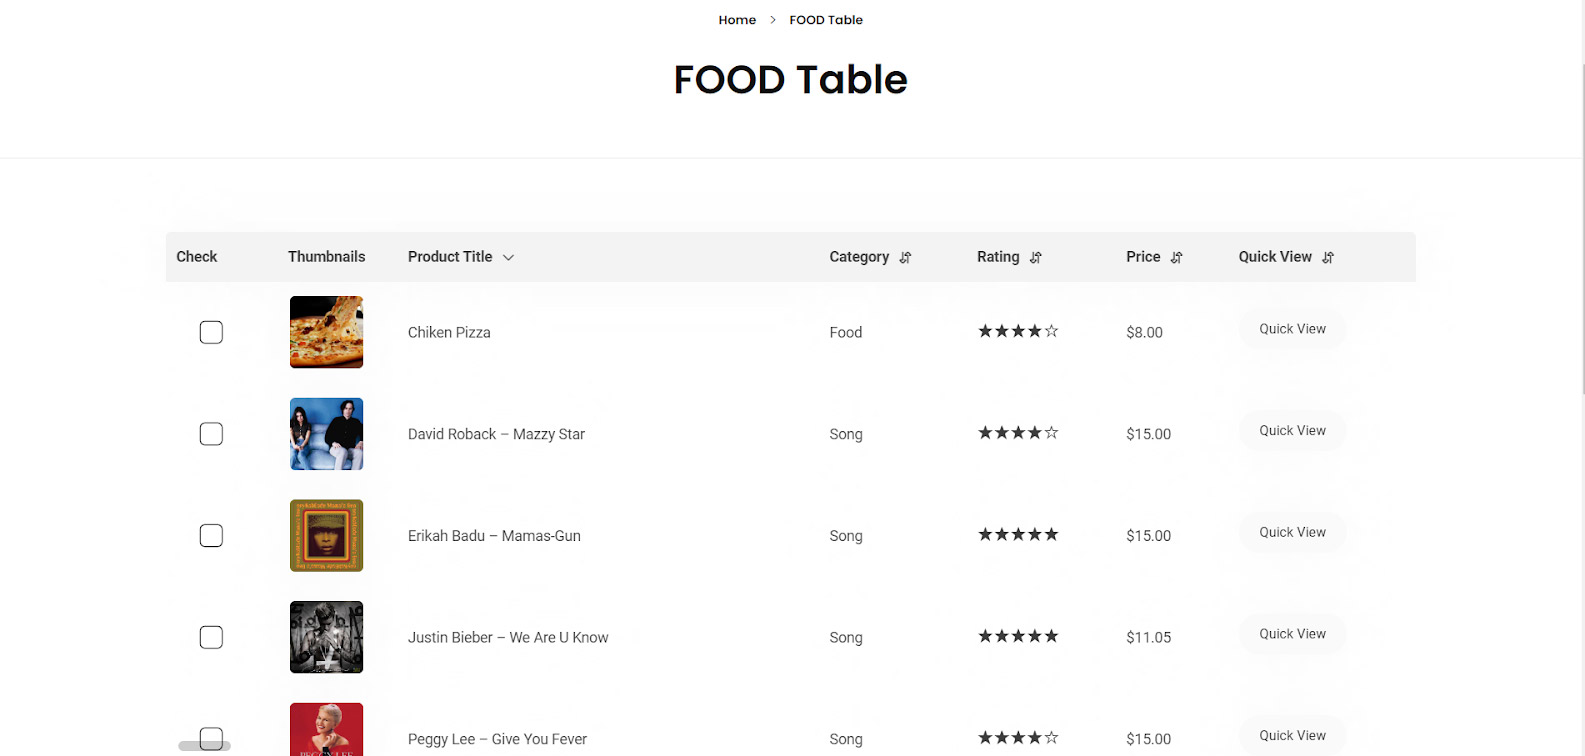Screen dimensions: 1585x756
Task: Open FOOD Table breadcrumb item
Action: [x=826, y=20]
